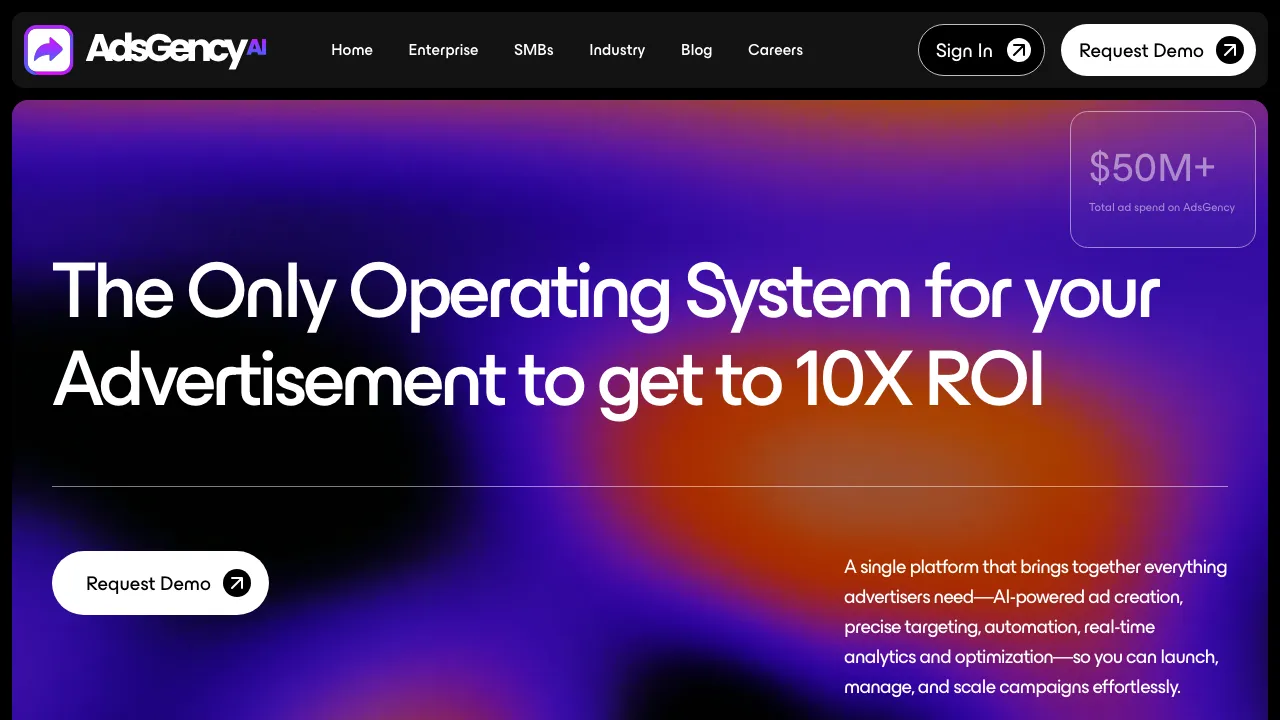Visit the Blog page
Viewport: 1280px width, 720px height.
tap(696, 50)
